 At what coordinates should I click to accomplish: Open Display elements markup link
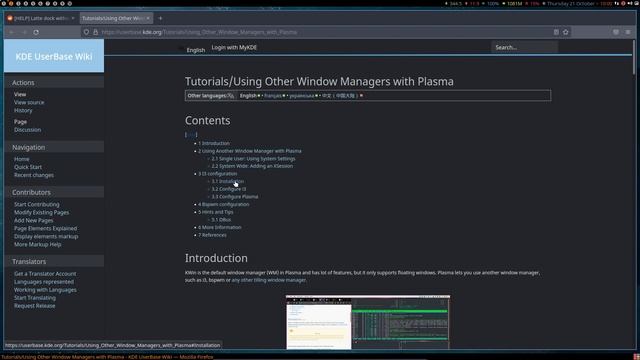46,236
